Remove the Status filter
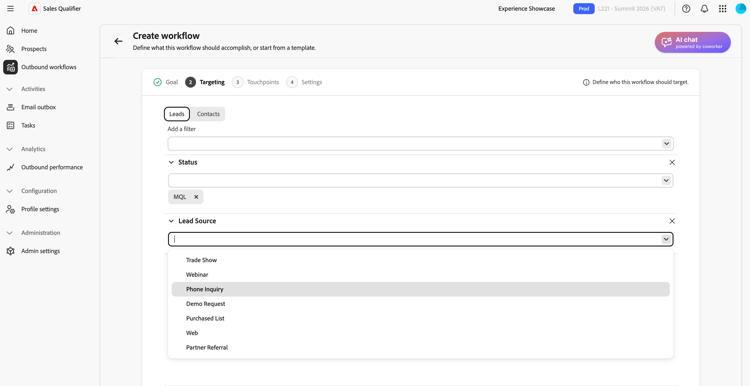Viewport: 750px width, 386px height. pyautogui.click(x=672, y=163)
